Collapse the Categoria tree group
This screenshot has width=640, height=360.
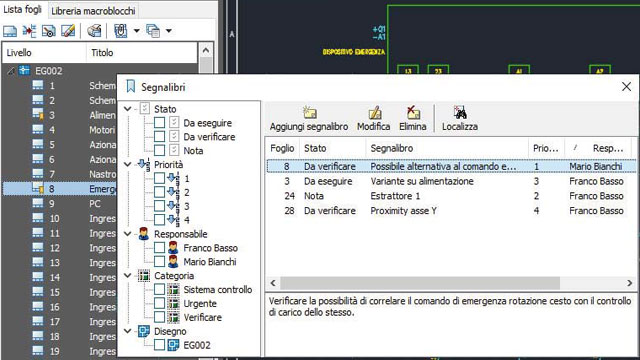[128, 276]
